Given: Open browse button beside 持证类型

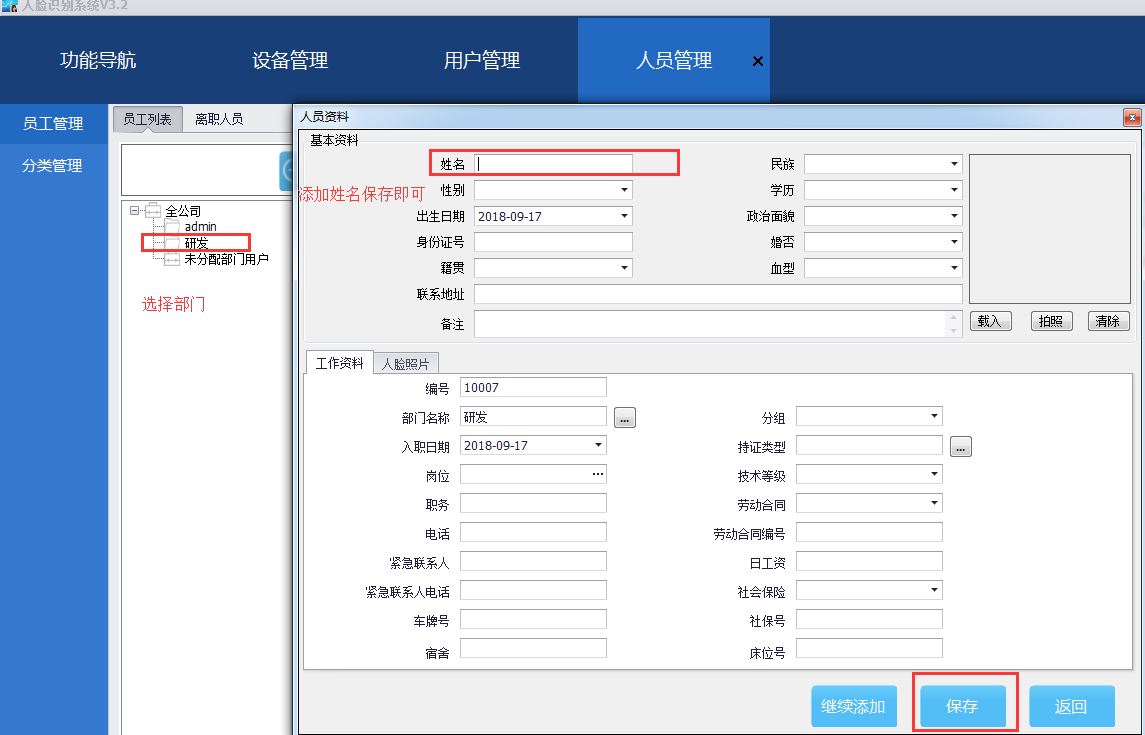Looking at the screenshot, I should 961,447.
